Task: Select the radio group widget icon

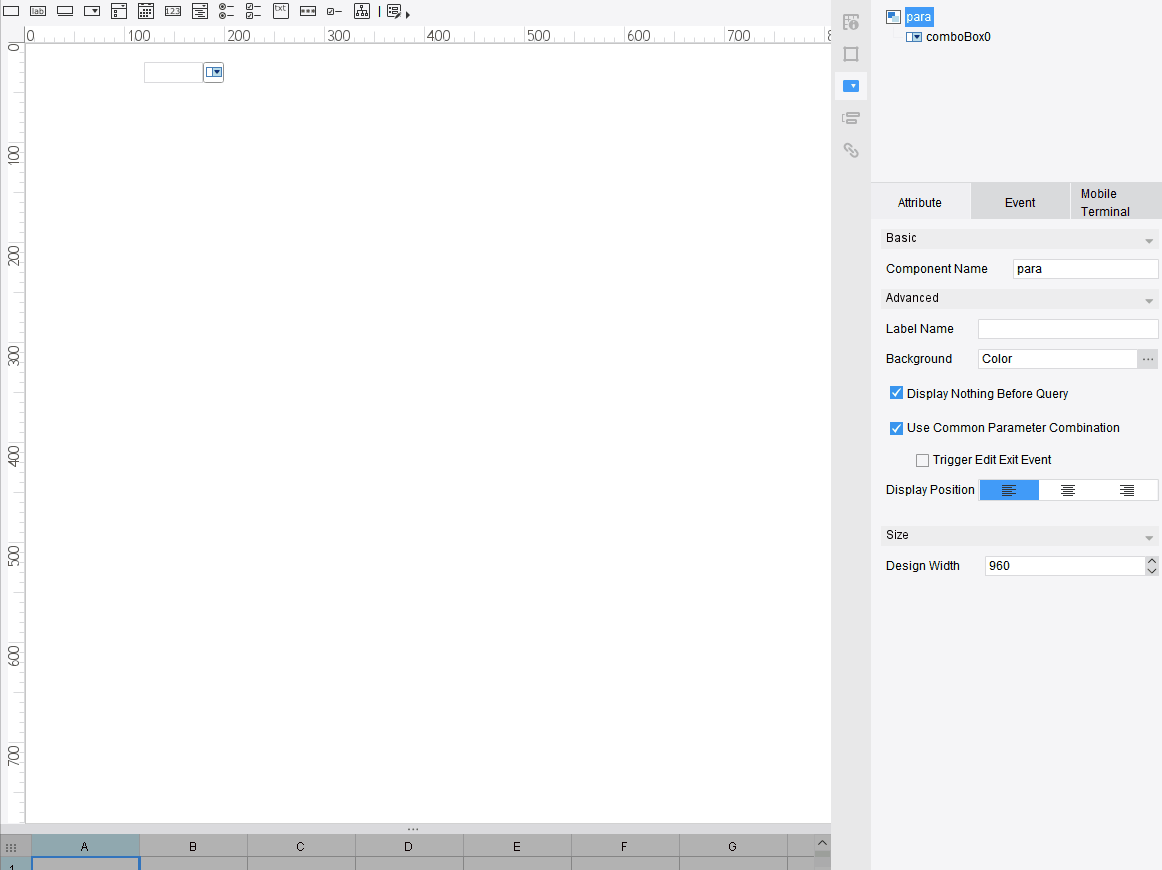Action: pyautogui.click(x=227, y=11)
